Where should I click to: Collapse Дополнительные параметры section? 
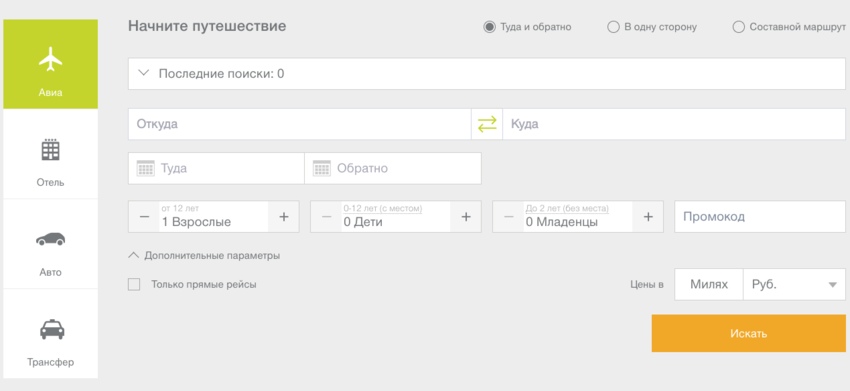point(204,255)
